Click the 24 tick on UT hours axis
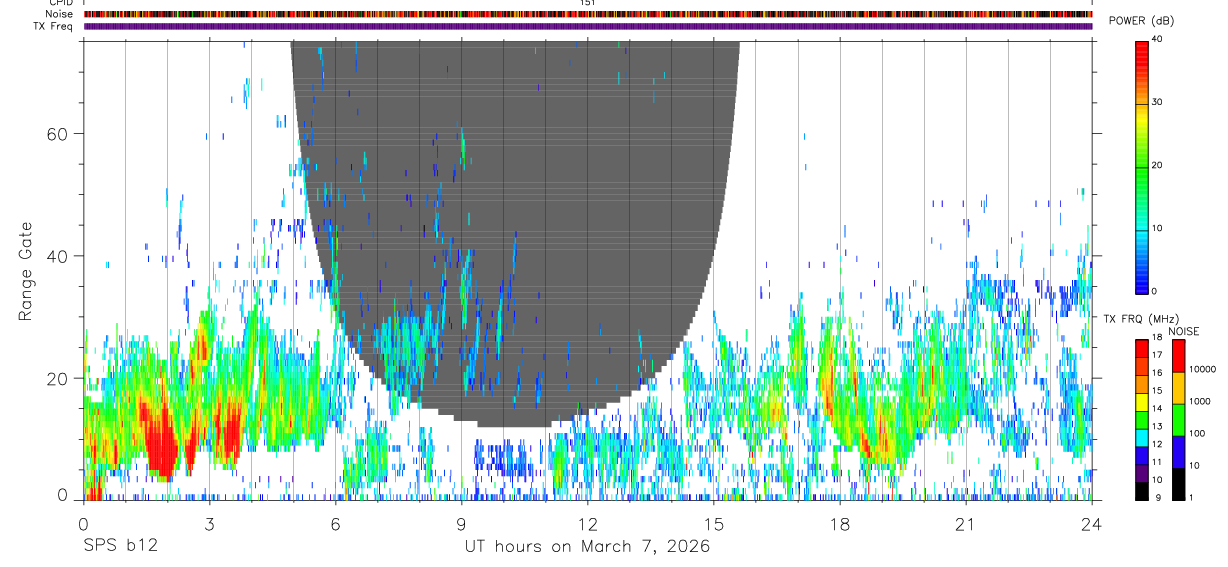The image size is (1228, 567). pyautogui.click(x=1092, y=523)
